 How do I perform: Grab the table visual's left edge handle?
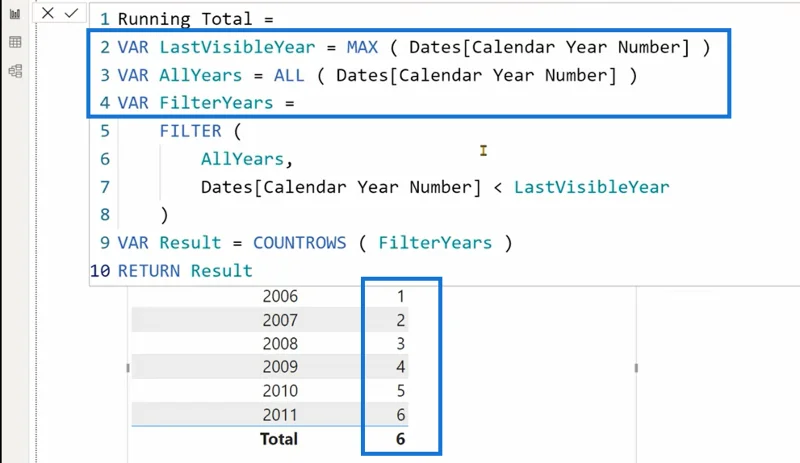coord(128,368)
